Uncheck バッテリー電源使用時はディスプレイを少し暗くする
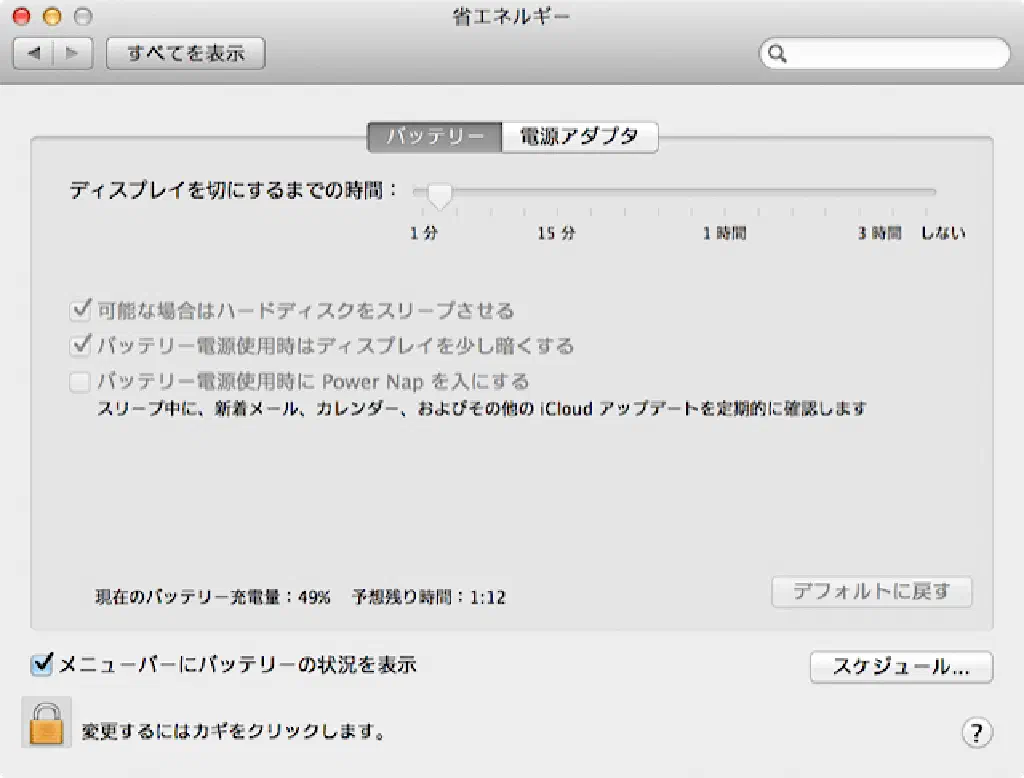Viewport: 1024px width, 778px height. (x=81, y=346)
